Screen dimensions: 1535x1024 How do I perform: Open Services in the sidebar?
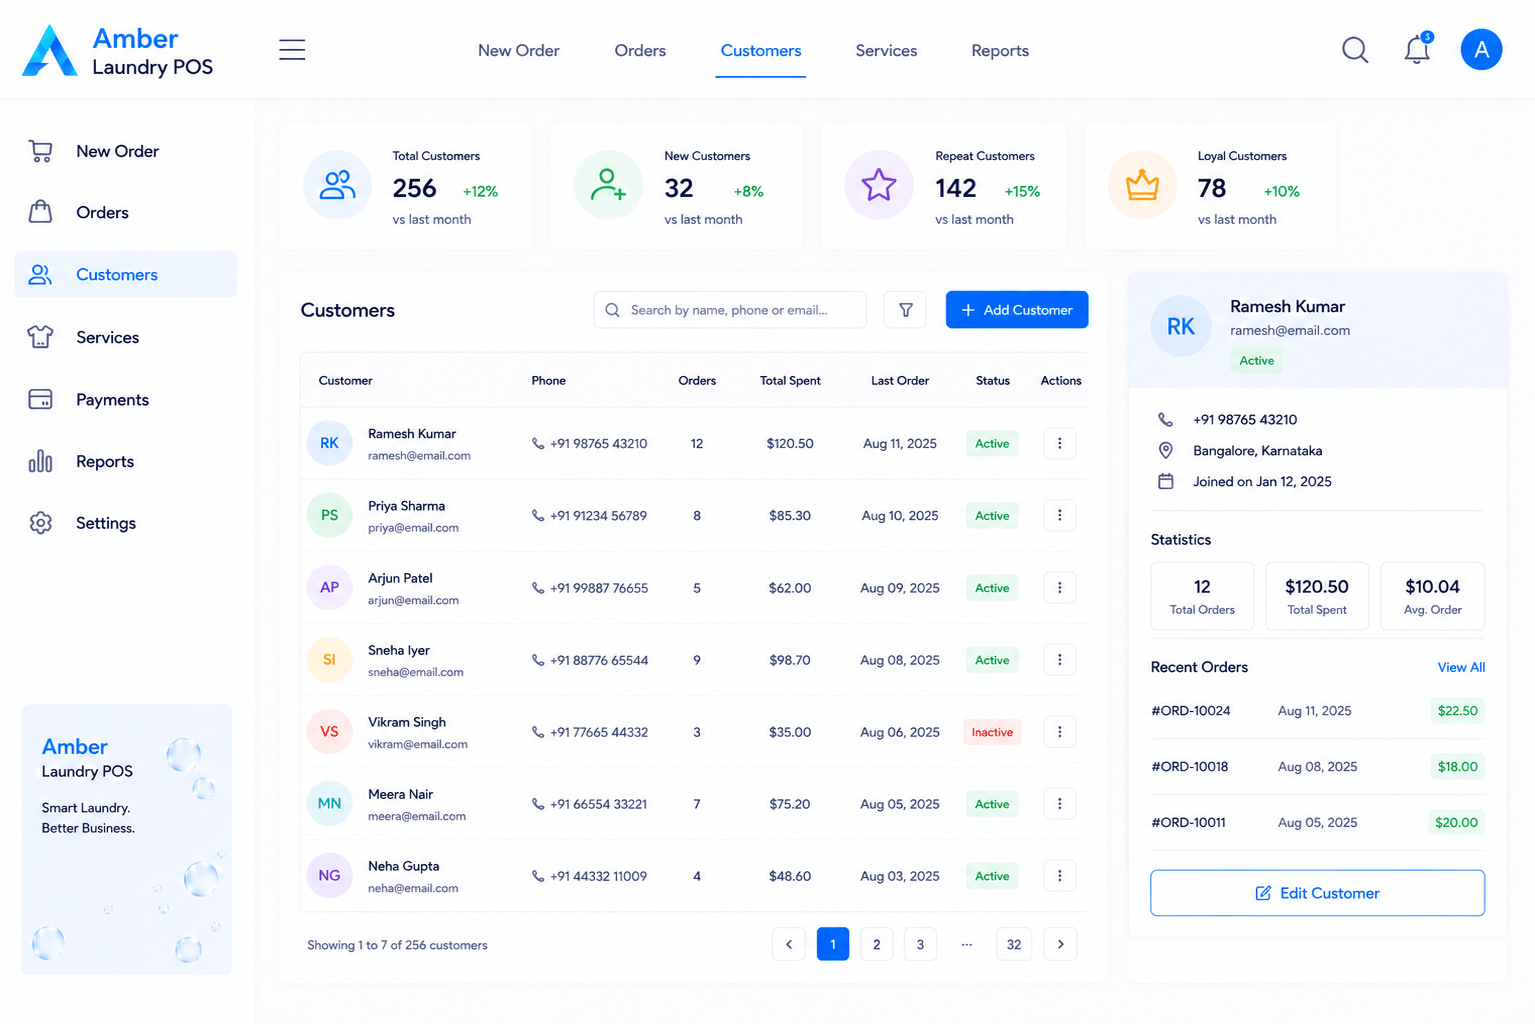pos(126,337)
